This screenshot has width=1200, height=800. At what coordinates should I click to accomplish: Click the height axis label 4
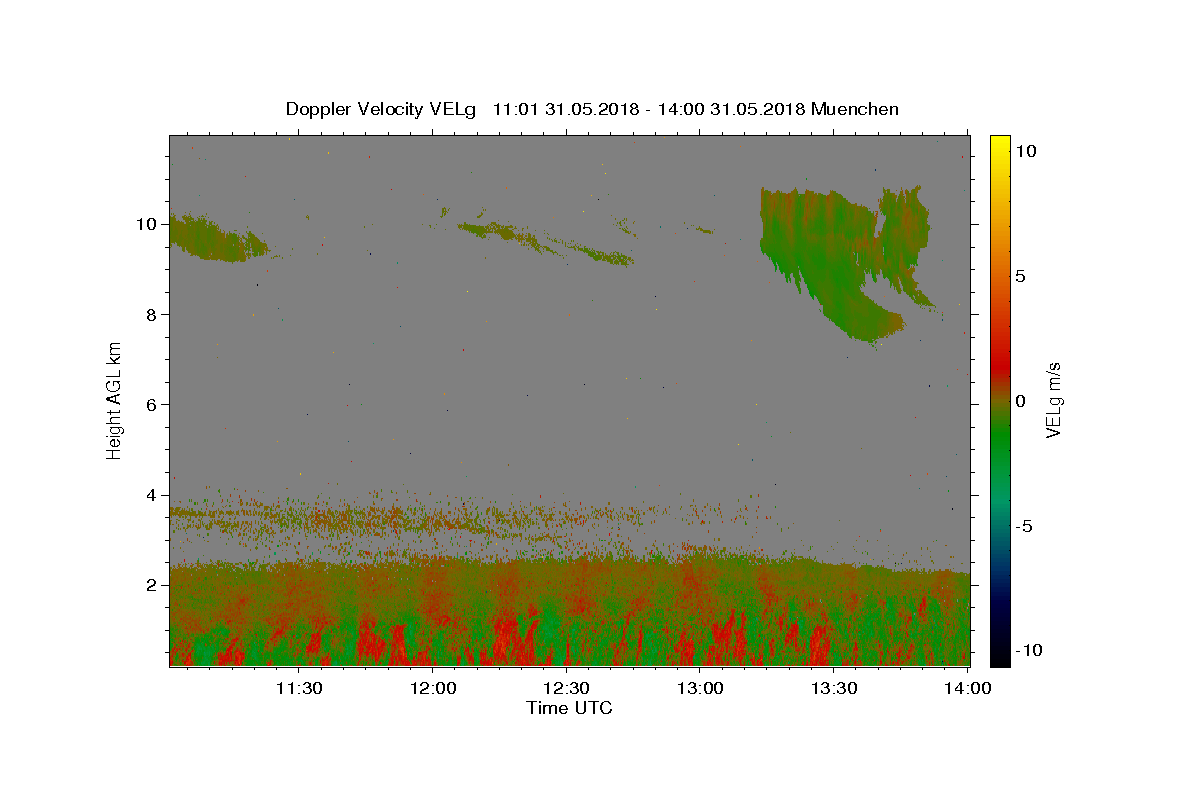tap(153, 495)
